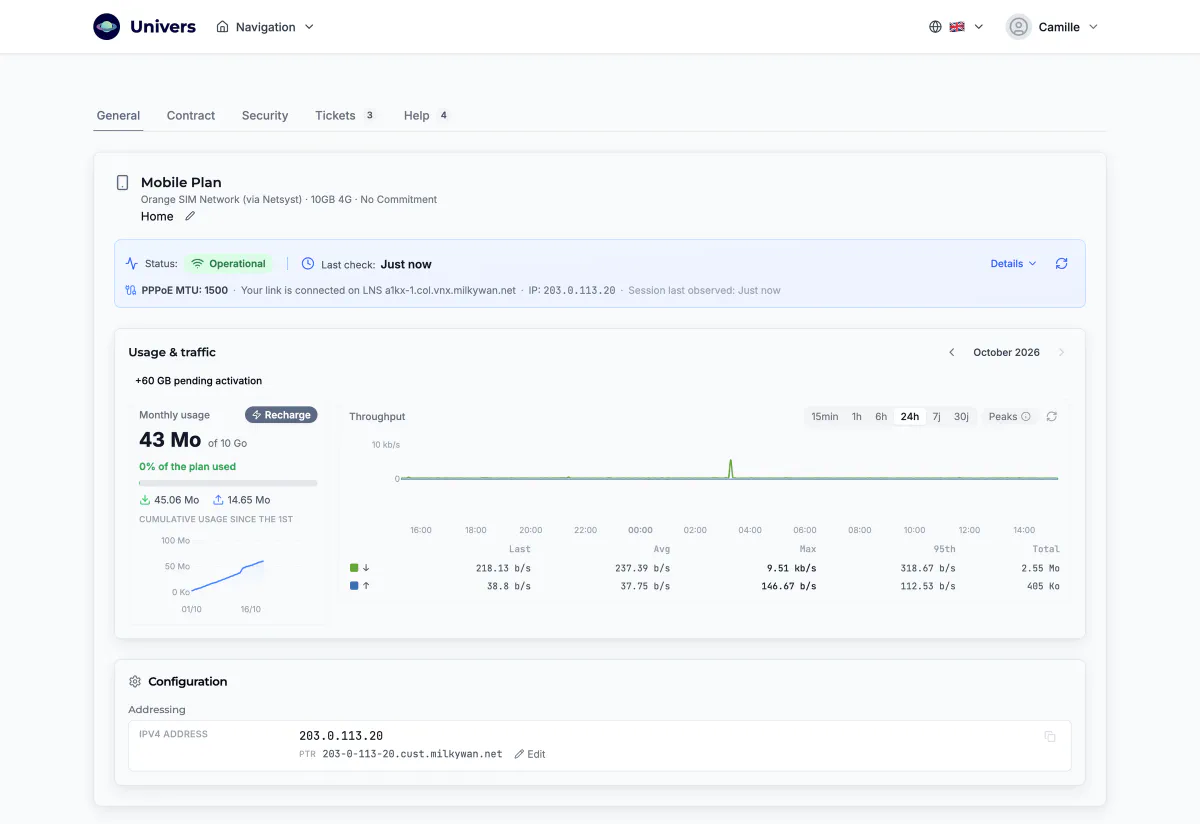Viewport: 1200px width, 824px height.
Task: Select the 30j time range
Action: pyautogui.click(x=961, y=417)
